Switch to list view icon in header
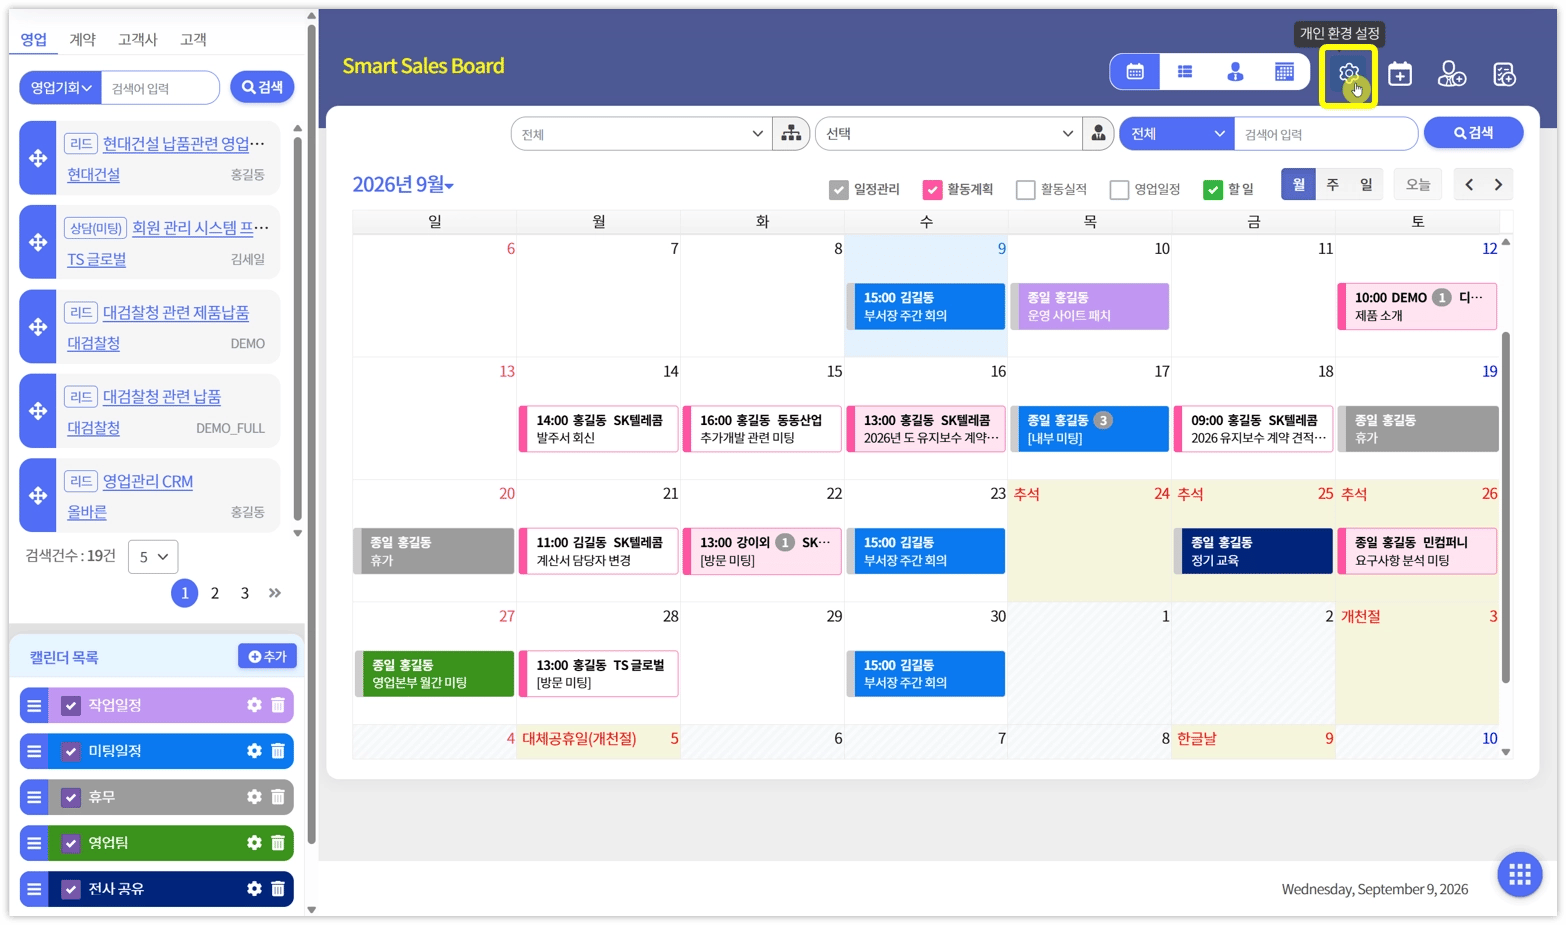This screenshot has height=925, width=1566. (1185, 72)
